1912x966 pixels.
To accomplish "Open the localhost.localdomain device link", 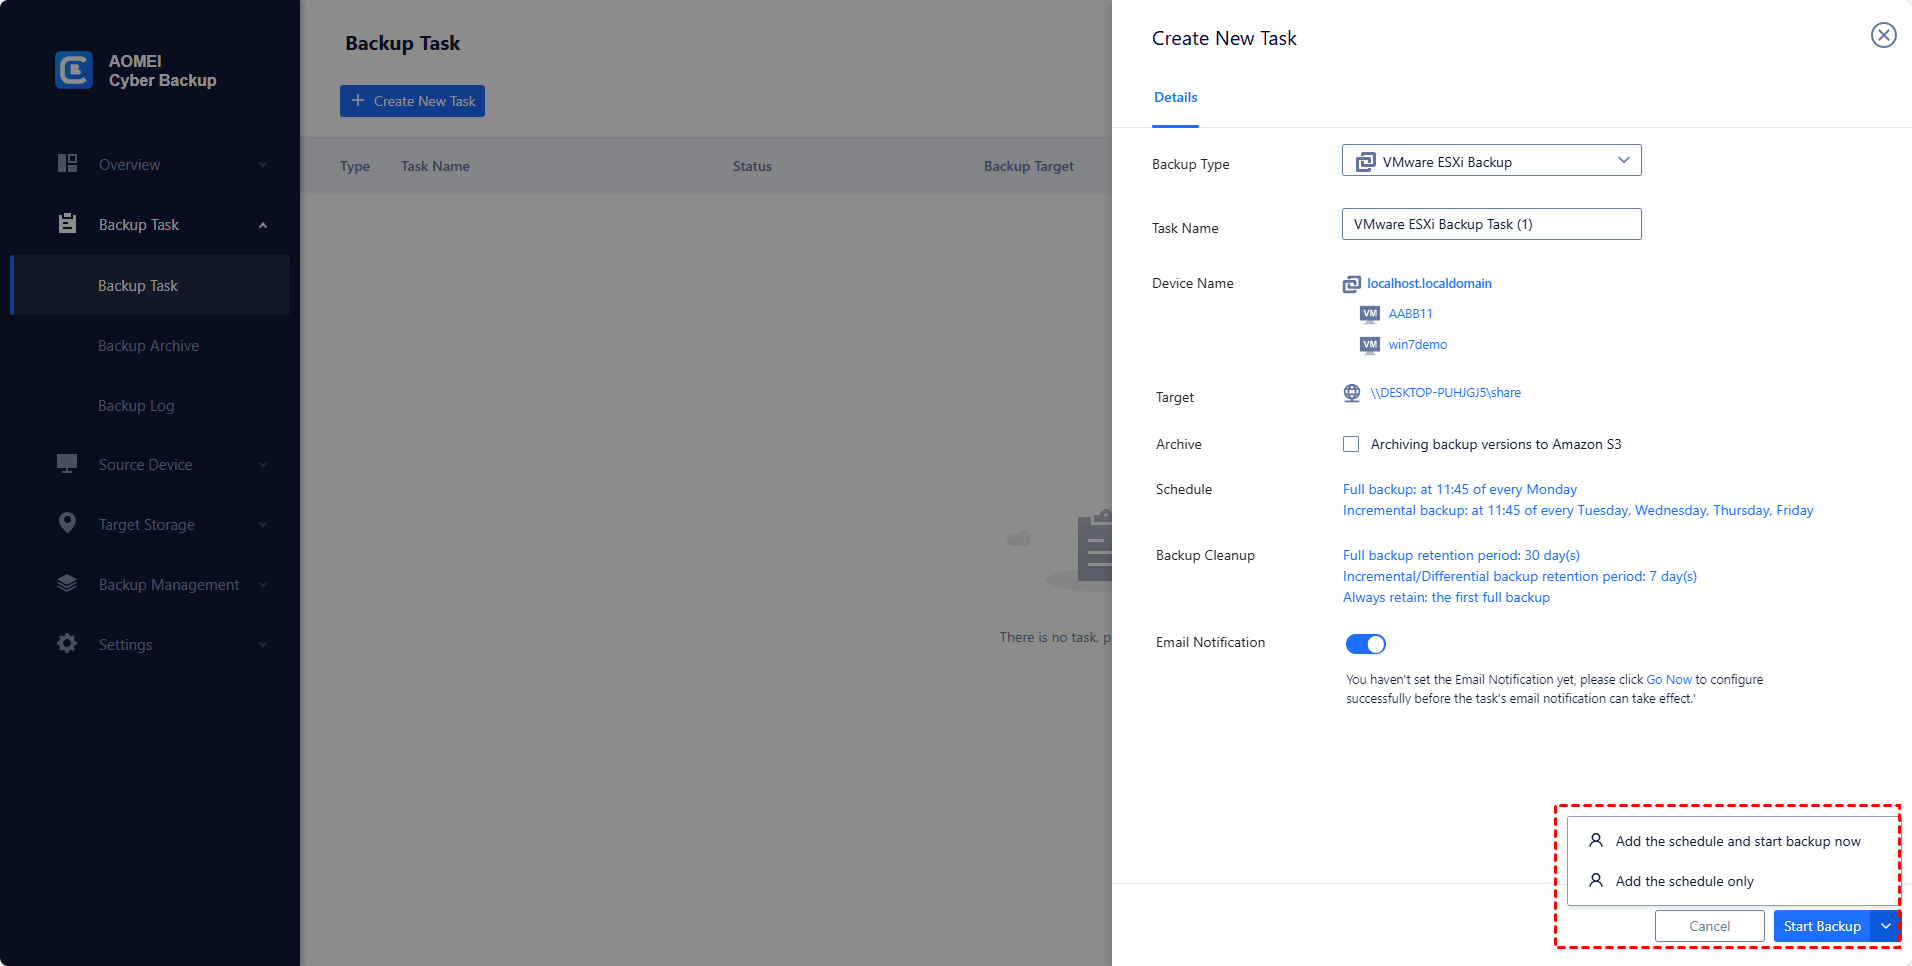I will click(1429, 284).
